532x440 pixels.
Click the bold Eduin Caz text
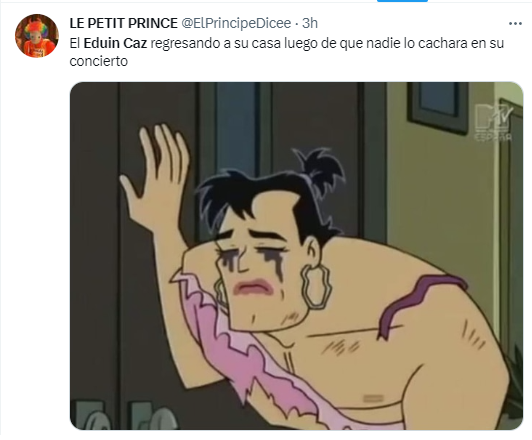pos(115,43)
